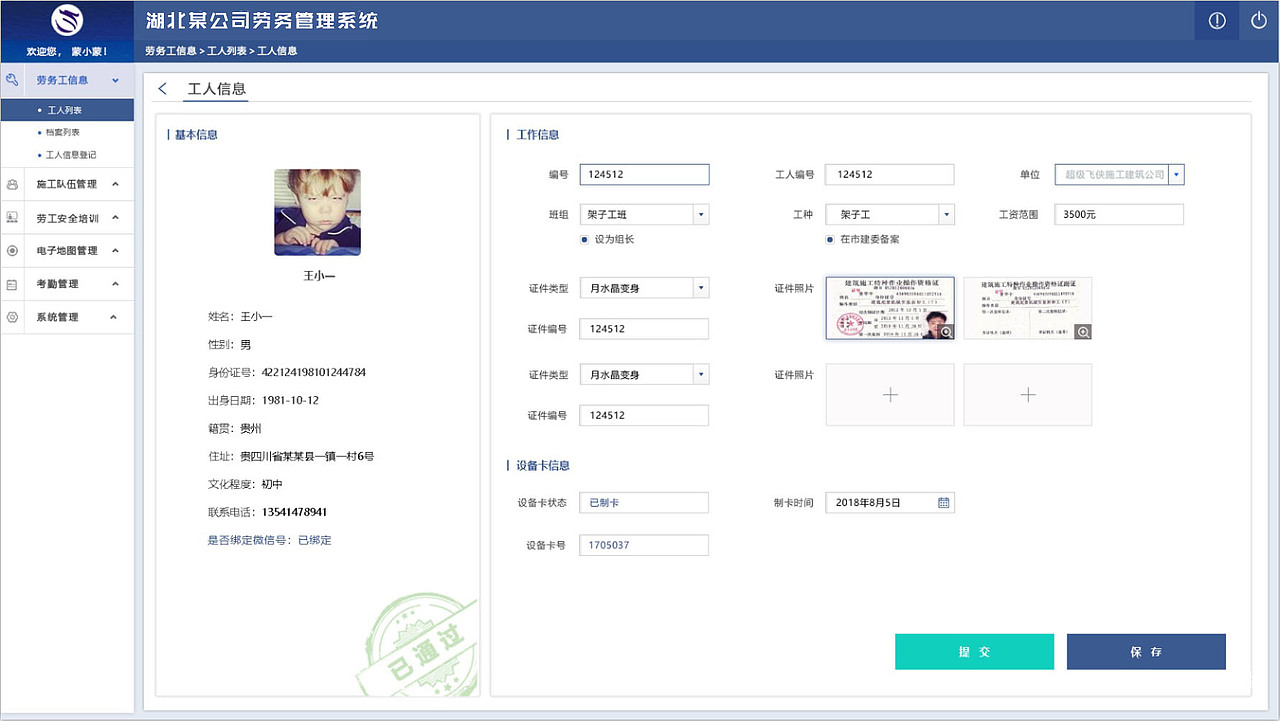
Task: Click the wrench icon beside 劳务工信息
Action: pos(13,79)
